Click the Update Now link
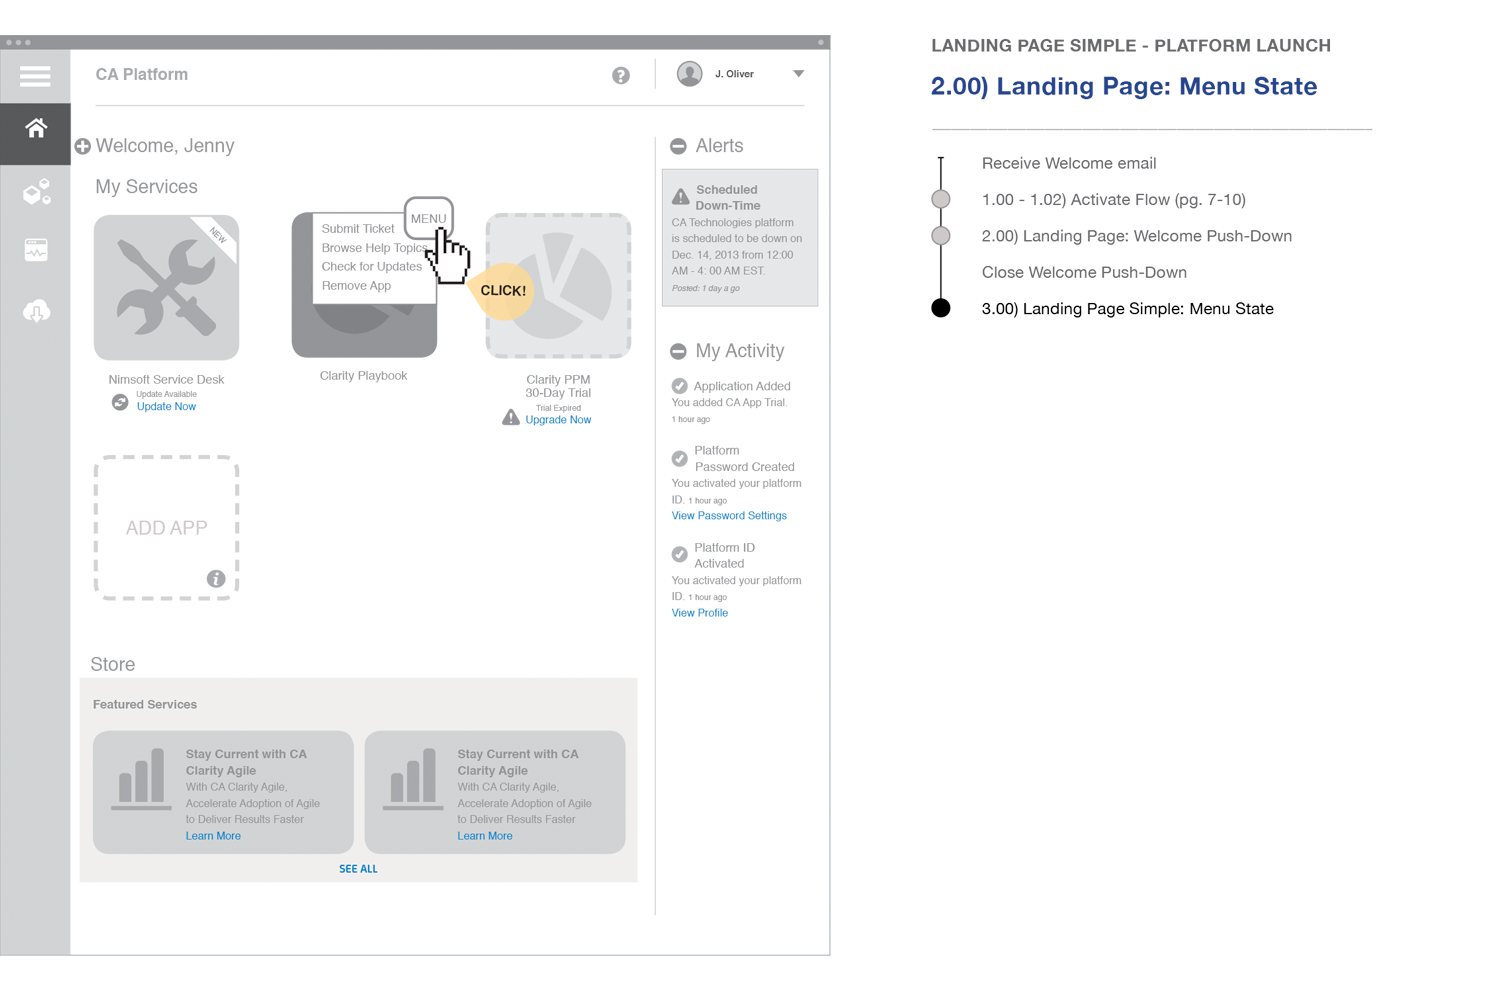This screenshot has width=1500, height=1000. 166,407
